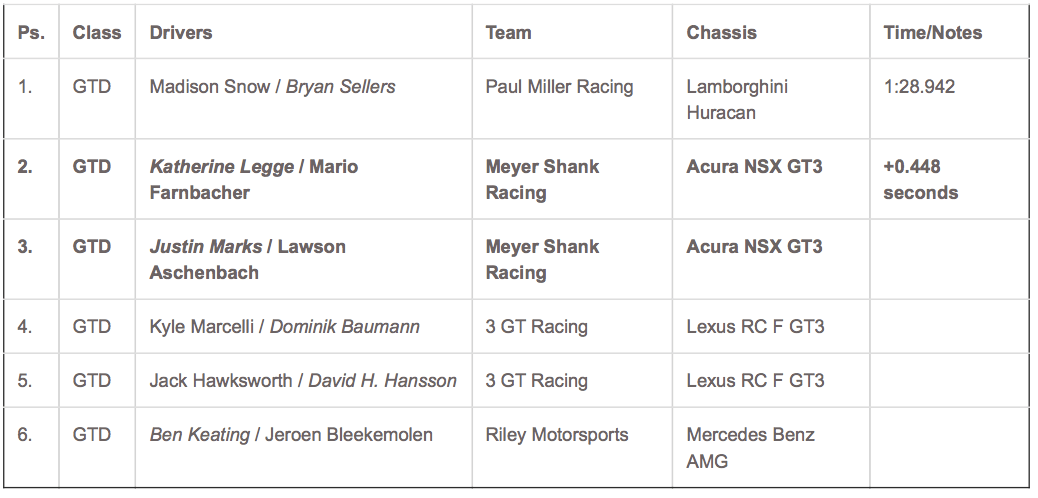1038x498 pixels.
Task: Click the +0.448 seconds cell
Action: [920, 179]
